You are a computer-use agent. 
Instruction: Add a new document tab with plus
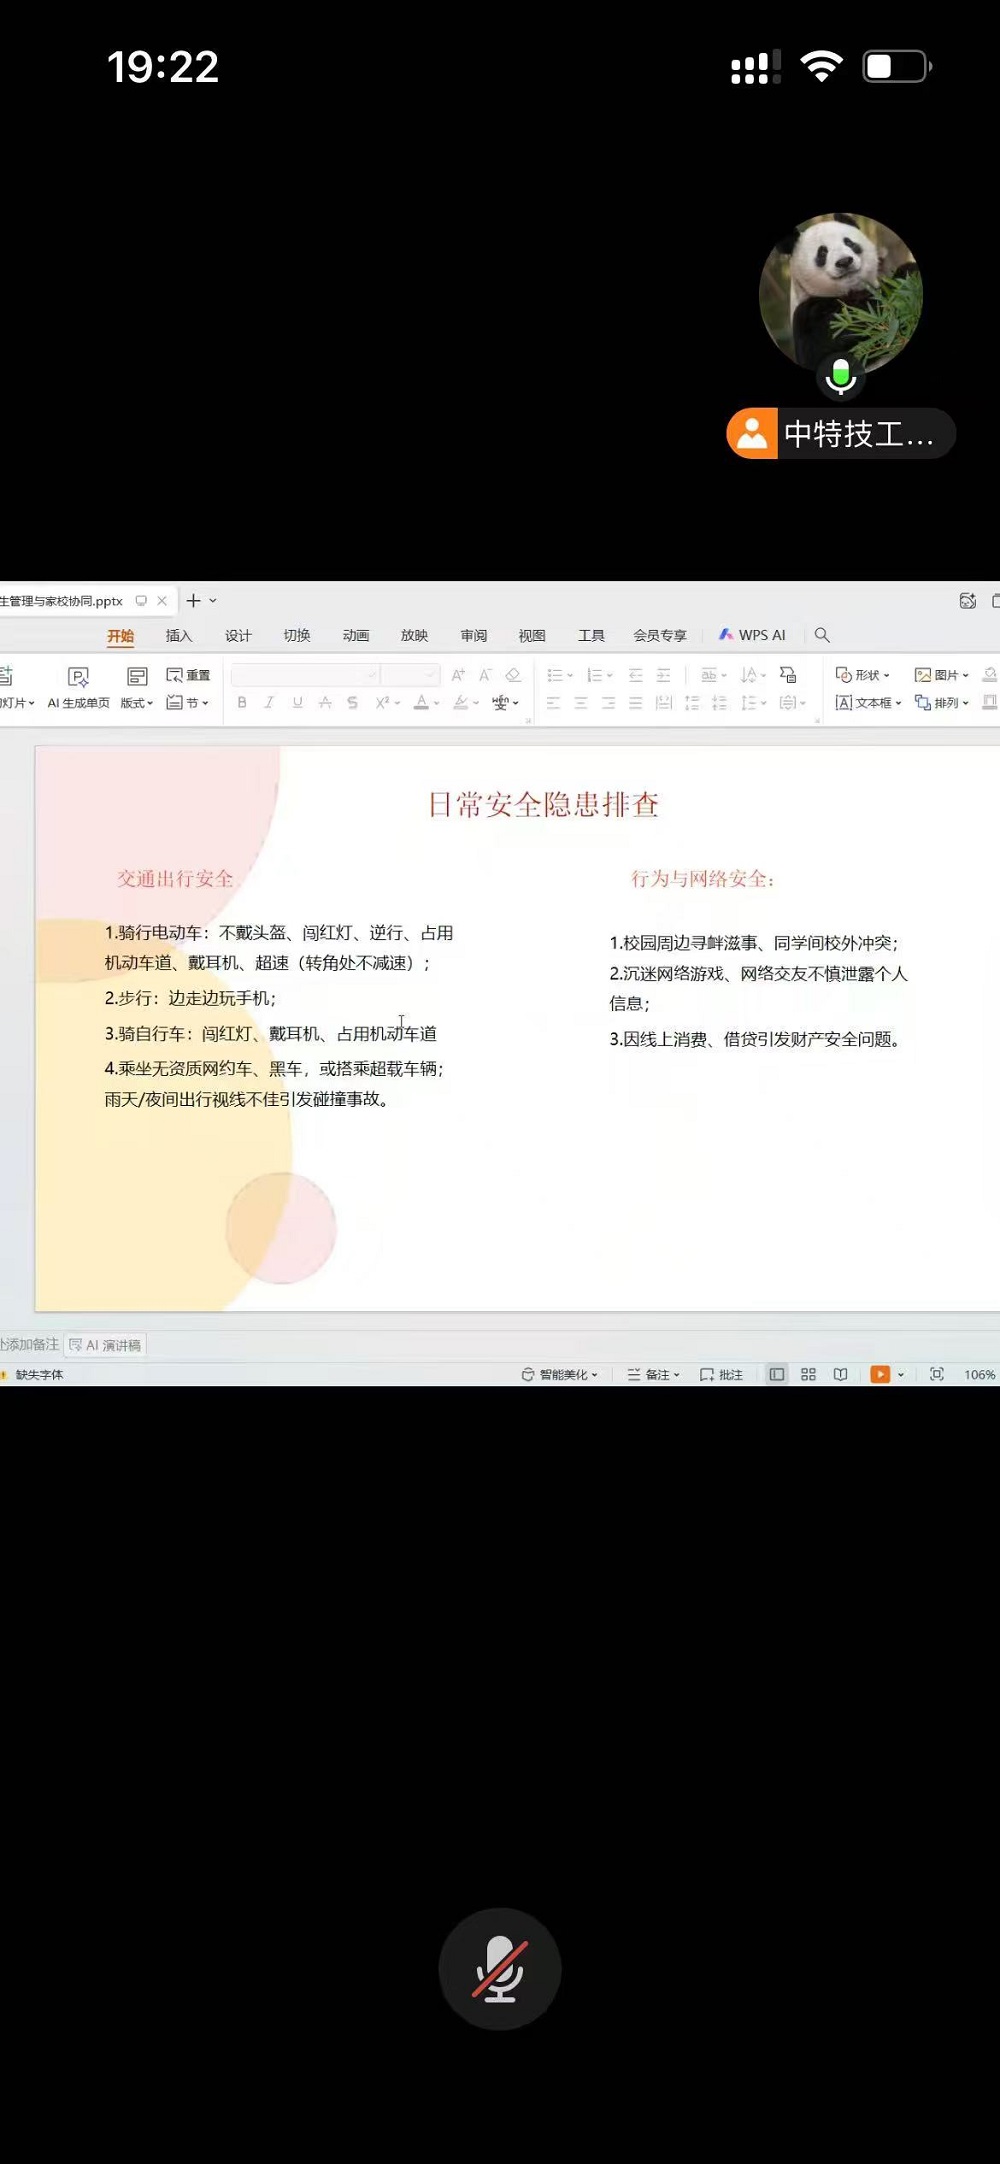coord(194,600)
